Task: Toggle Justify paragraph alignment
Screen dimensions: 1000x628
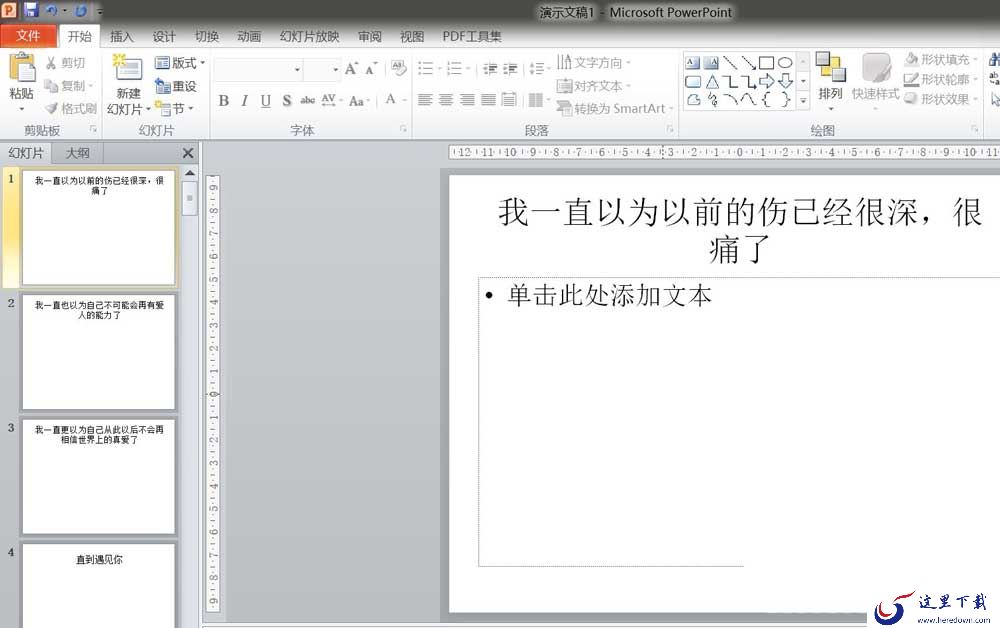Action: [488, 100]
